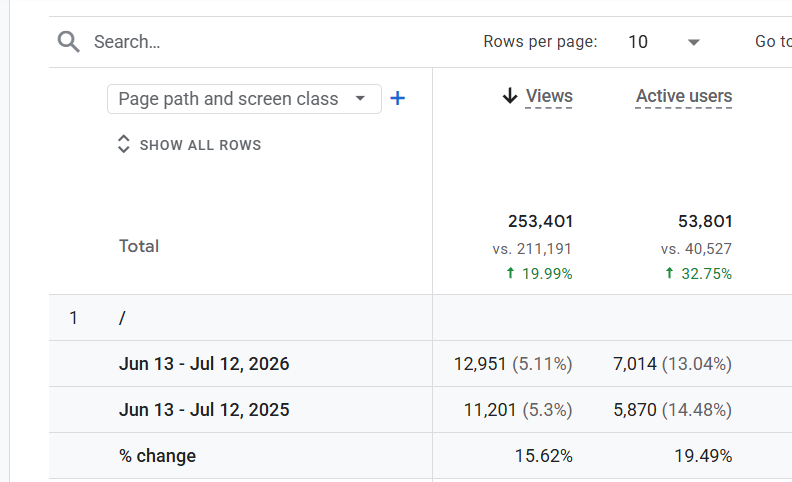The width and height of the screenshot is (792, 482).
Task: Click the magnifying glass search icon
Action: [68, 42]
